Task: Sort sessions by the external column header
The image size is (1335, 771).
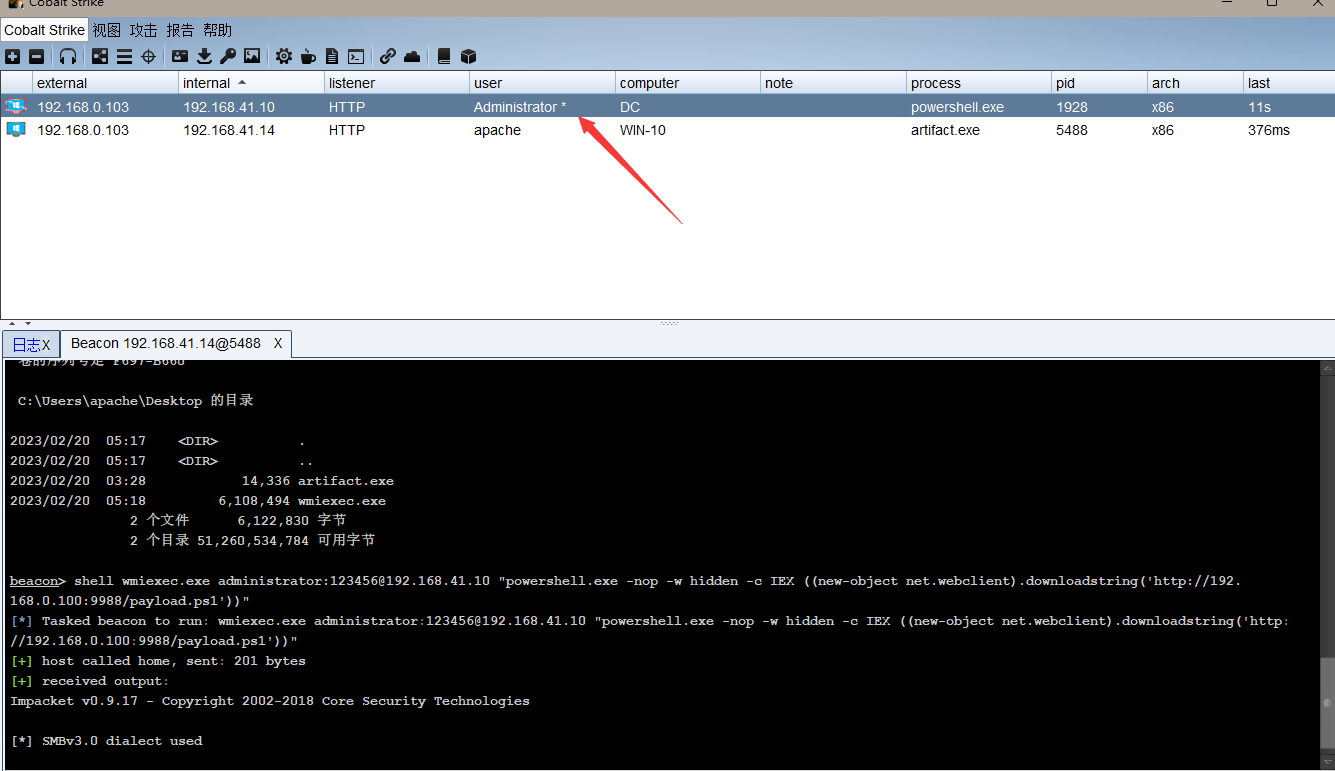Action: pyautogui.click(x=106, y=83)
